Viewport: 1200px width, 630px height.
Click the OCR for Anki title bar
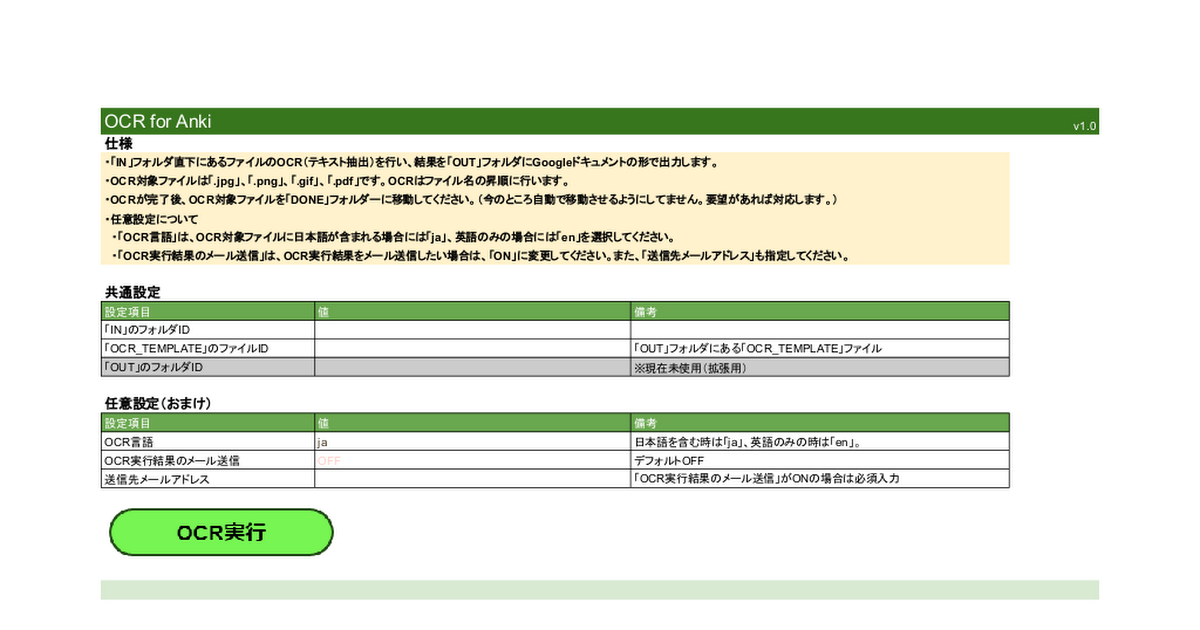tap(158, 121)
